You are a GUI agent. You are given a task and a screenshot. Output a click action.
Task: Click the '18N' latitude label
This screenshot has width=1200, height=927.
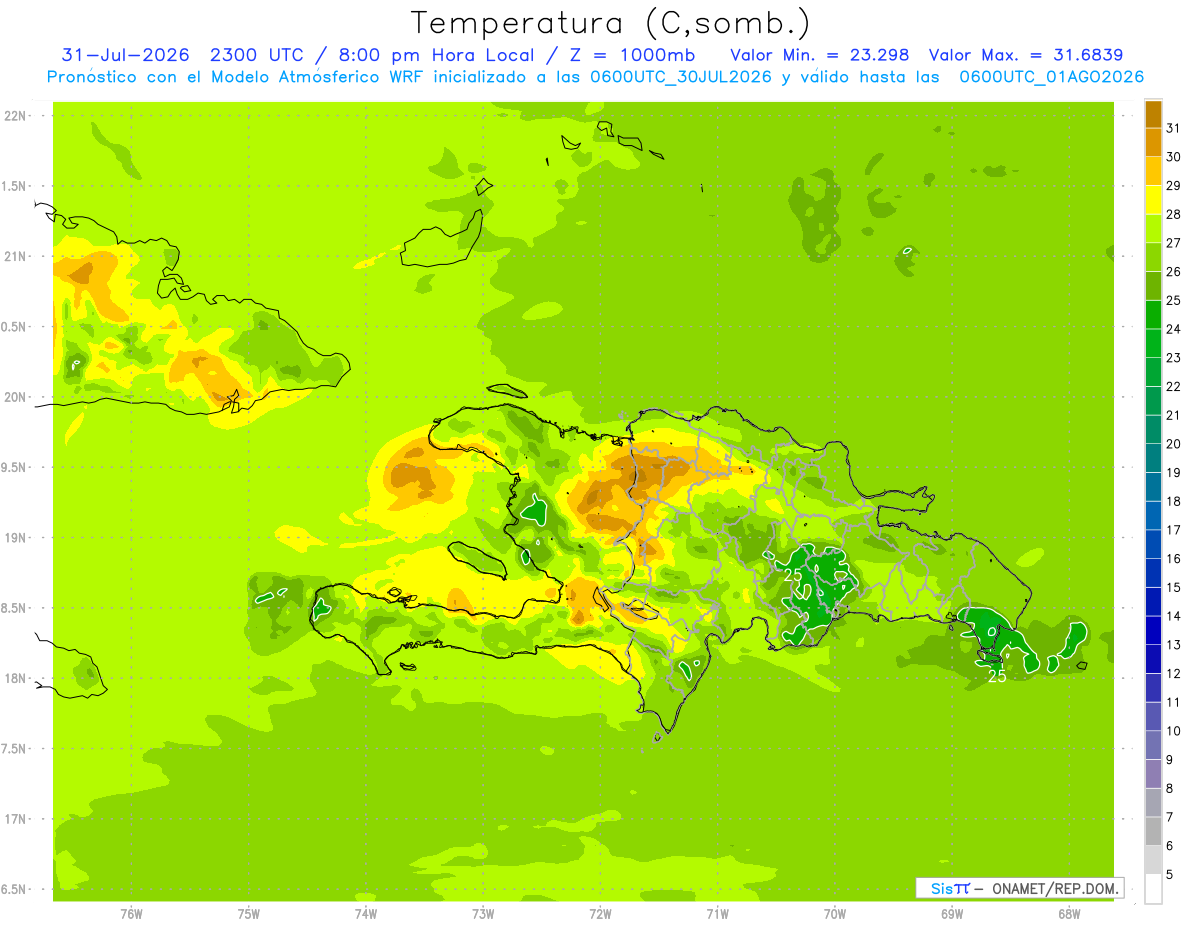click(x=14, y=678)
